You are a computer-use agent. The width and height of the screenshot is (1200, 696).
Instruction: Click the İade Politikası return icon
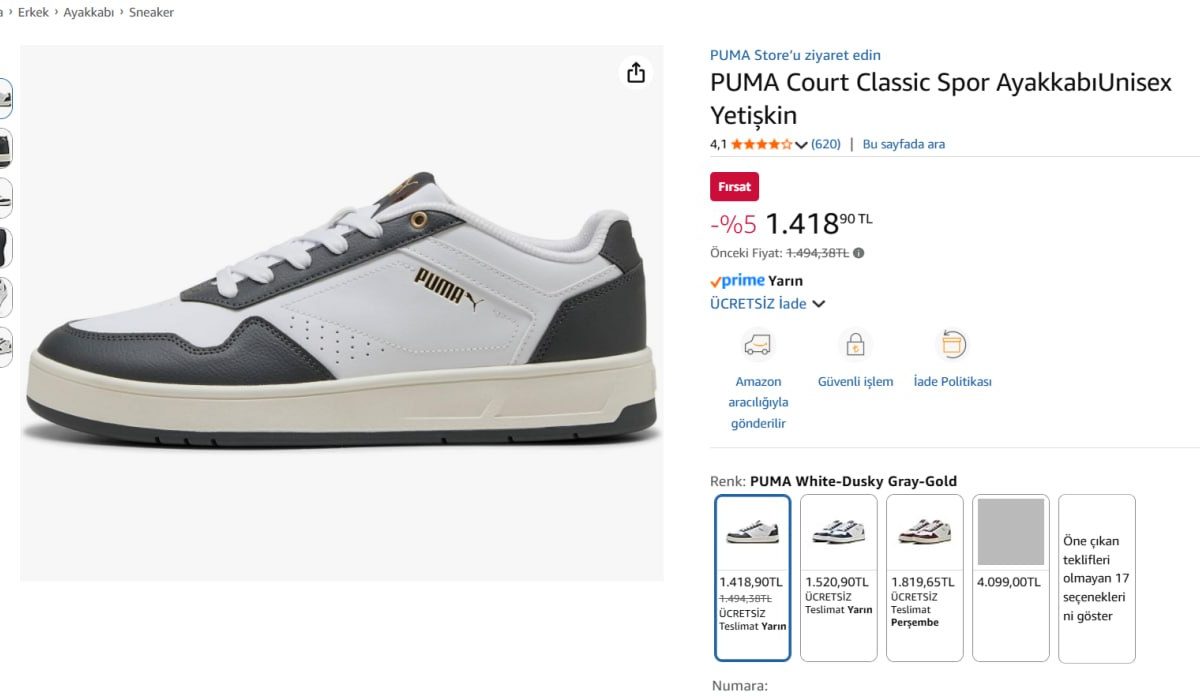[x=951, y=344]
